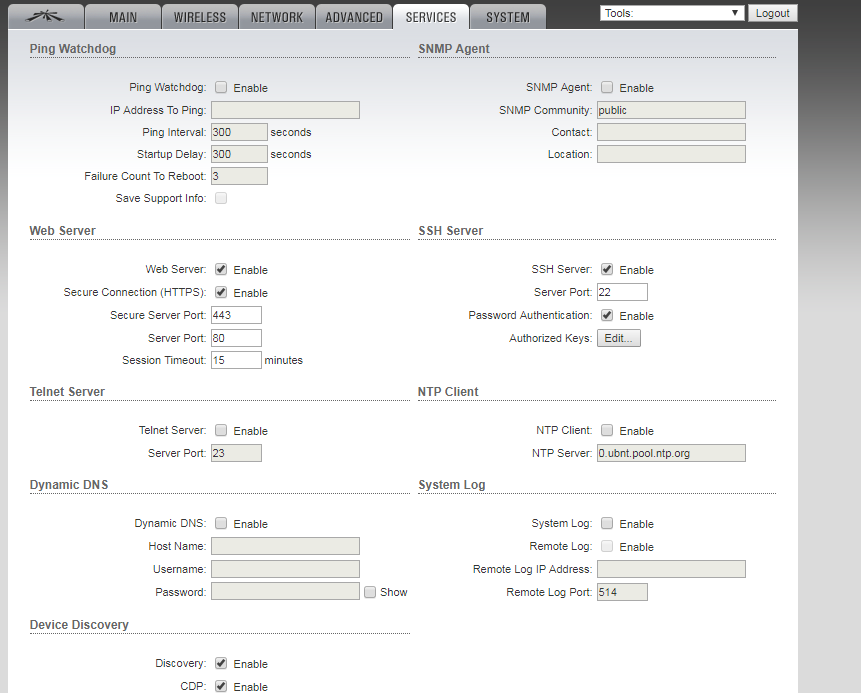861x693 pixels.
Task: Check the Show password checkbox
Action: (370, 592)
